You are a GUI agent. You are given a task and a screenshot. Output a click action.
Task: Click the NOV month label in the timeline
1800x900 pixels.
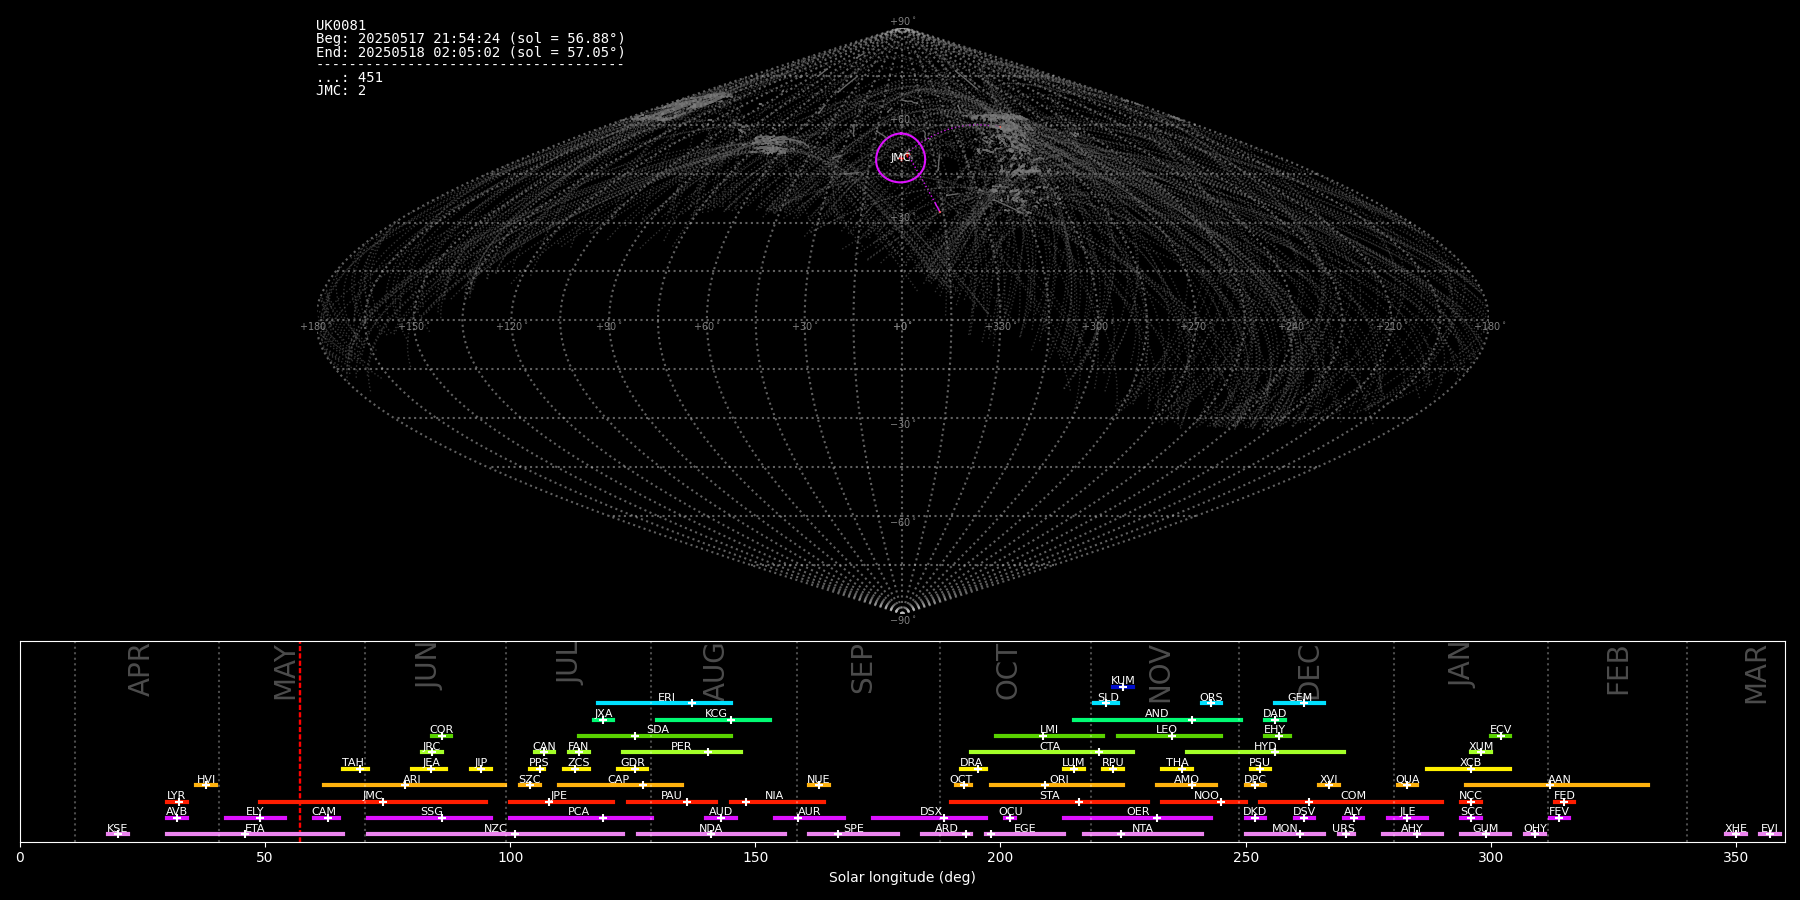tap(1159, 673)
